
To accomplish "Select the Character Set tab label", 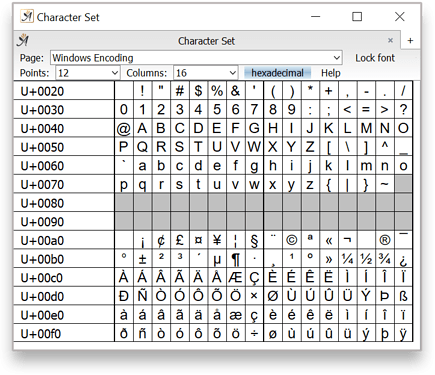I will coord(206,41).
